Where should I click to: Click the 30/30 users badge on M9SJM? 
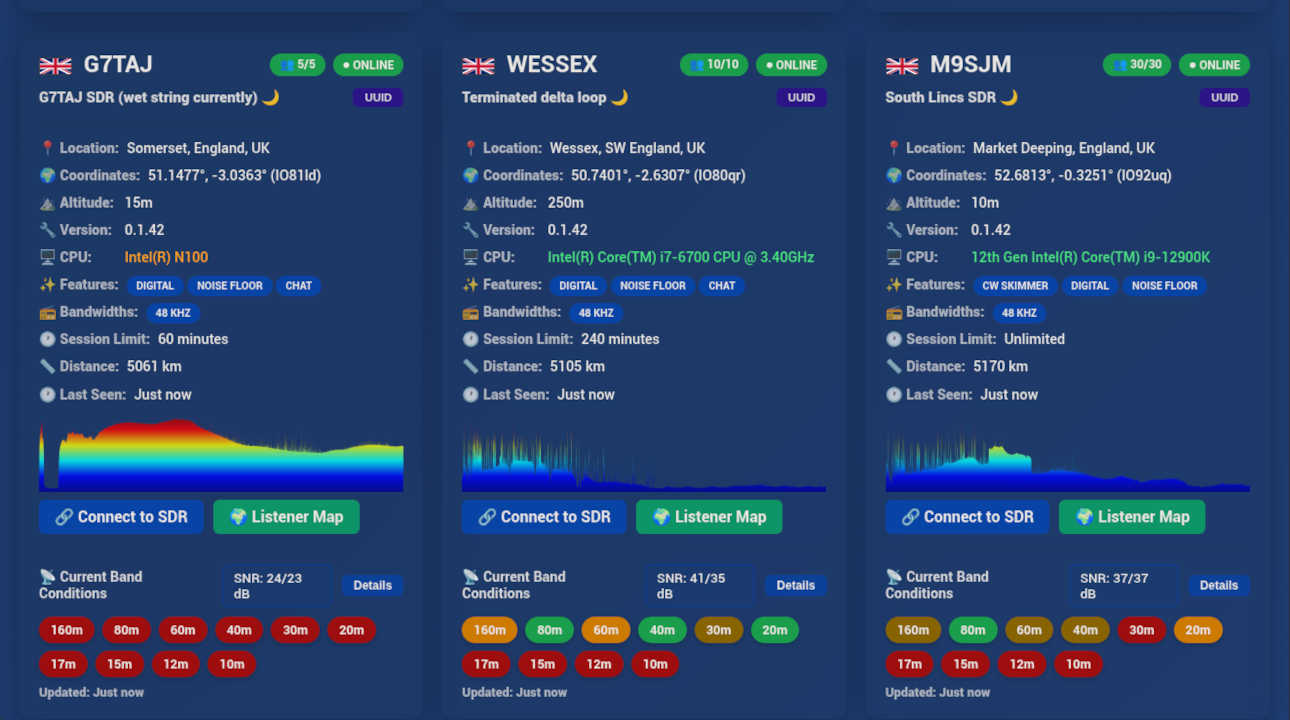click(x=1137, y=65)
